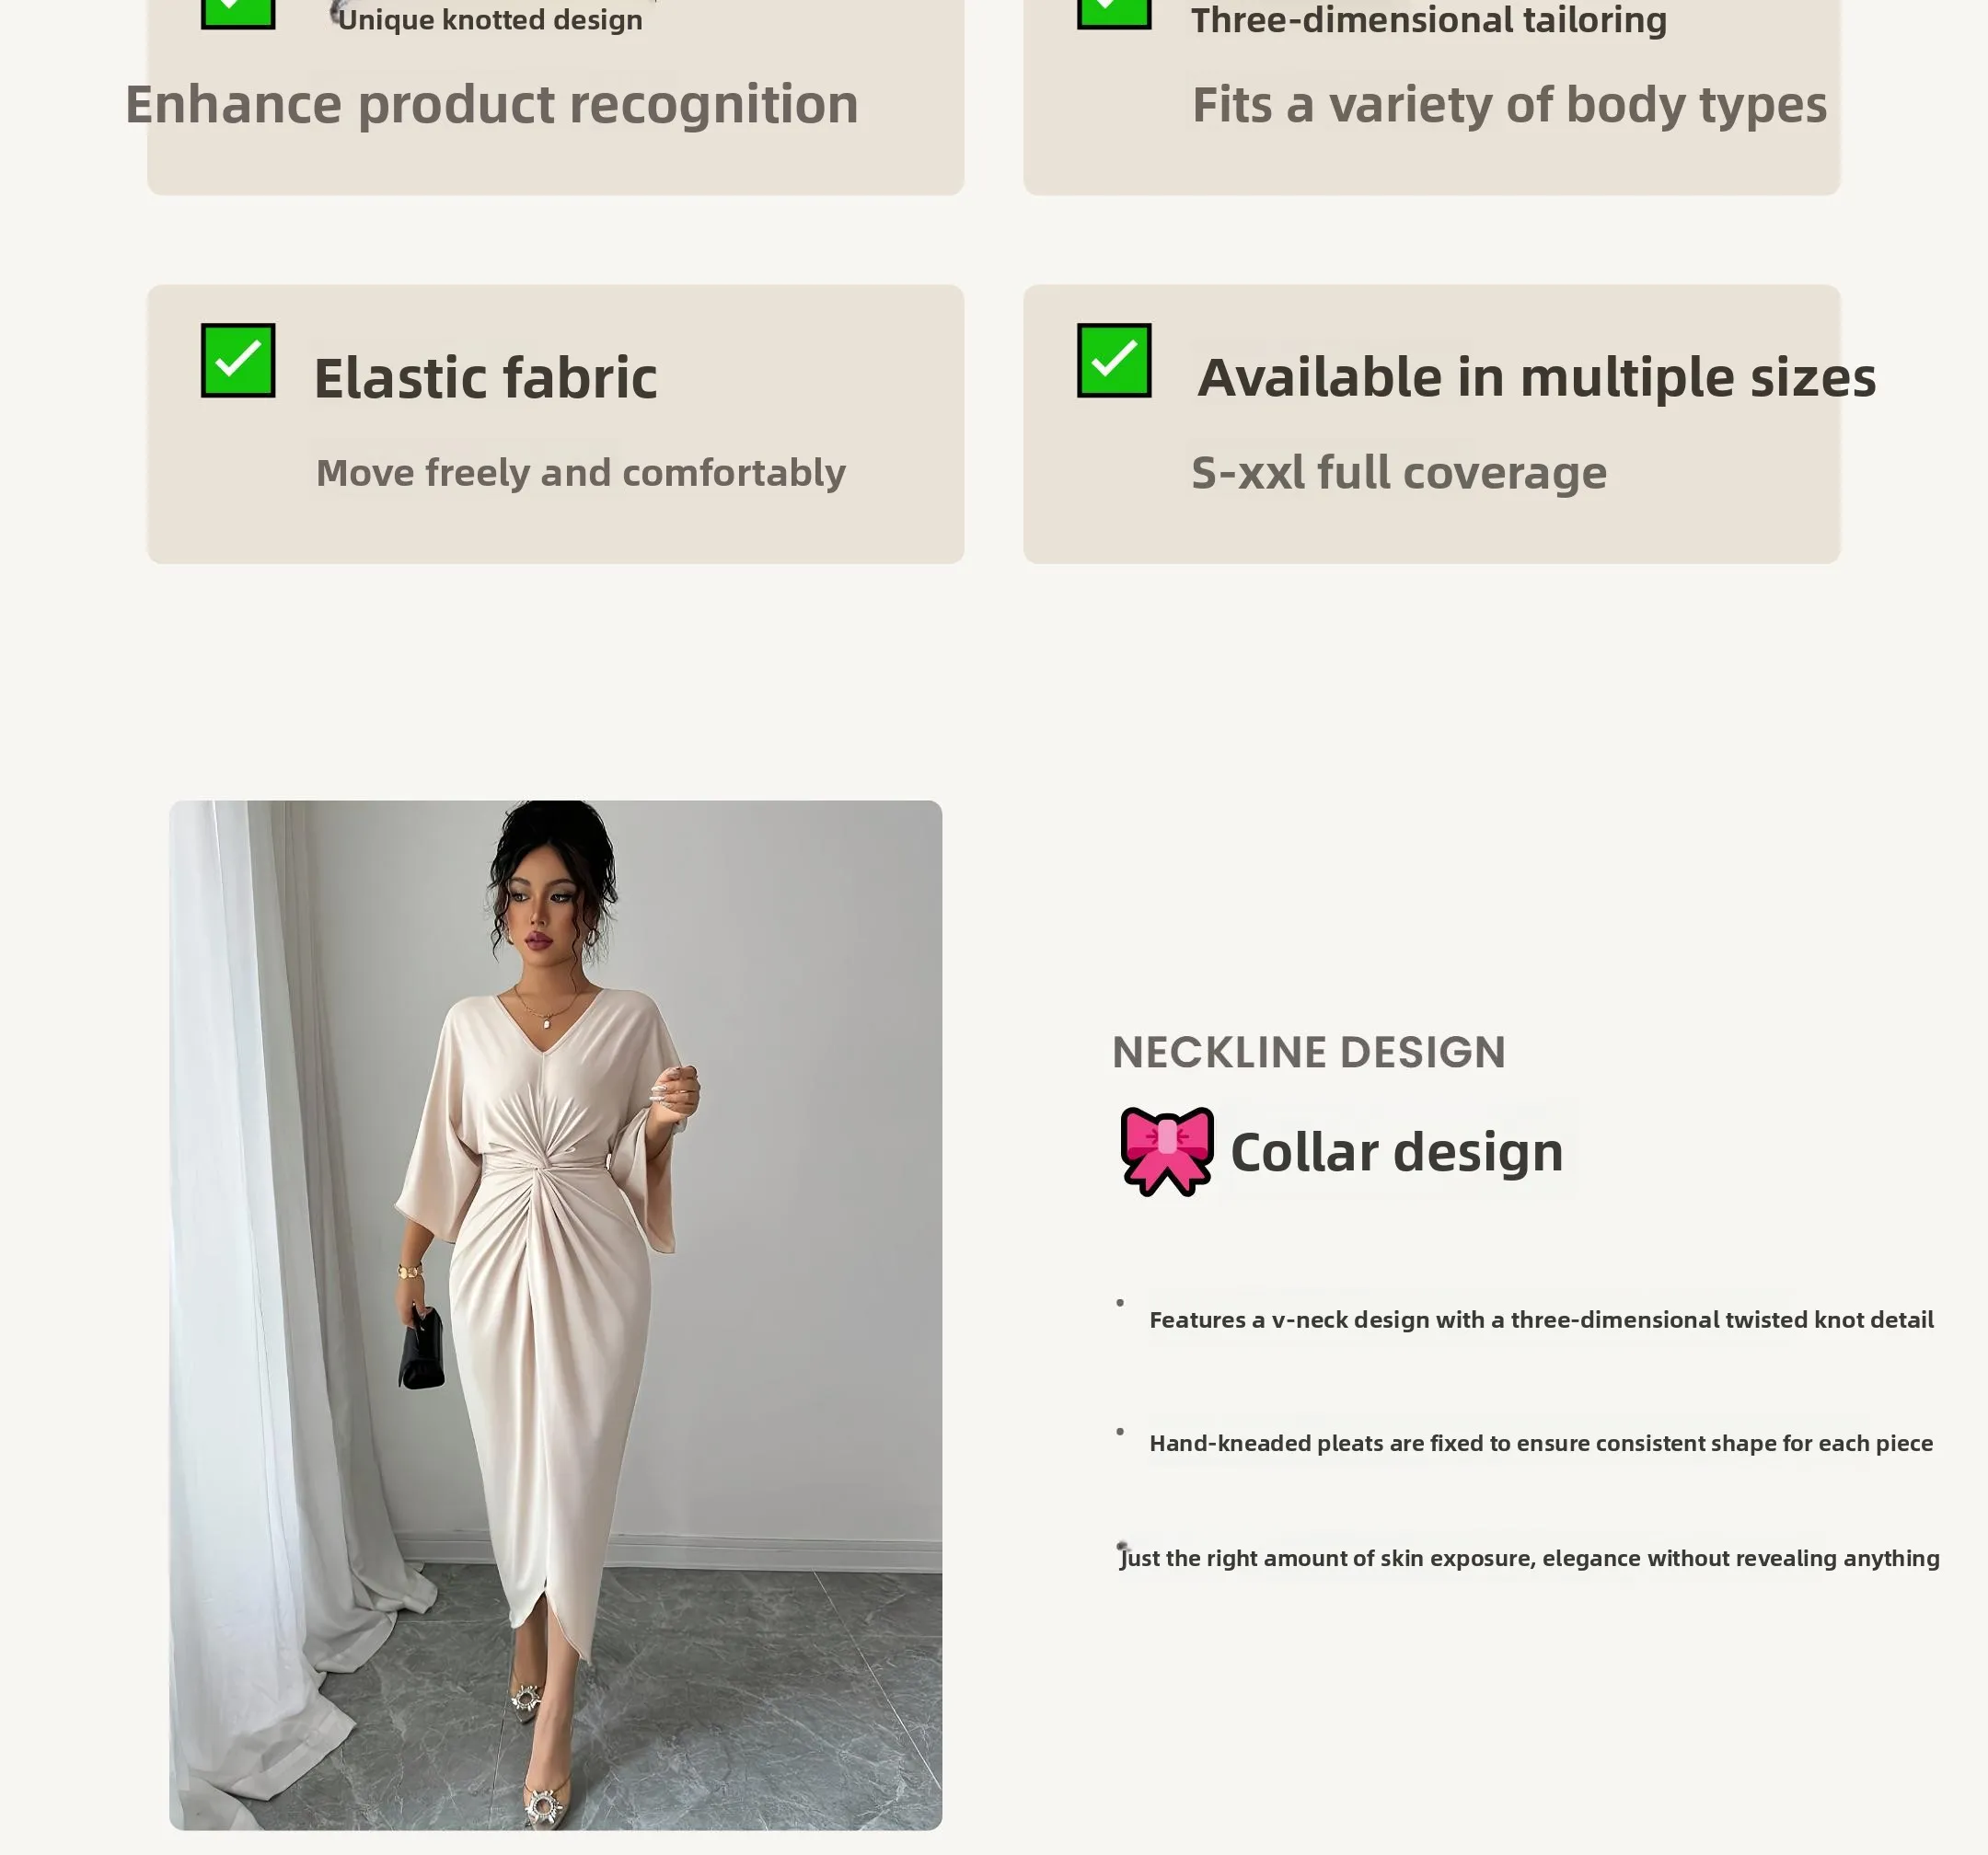Click the Fits a variety of body types text
The image size is (1988, 1855).
[1508, 105]
